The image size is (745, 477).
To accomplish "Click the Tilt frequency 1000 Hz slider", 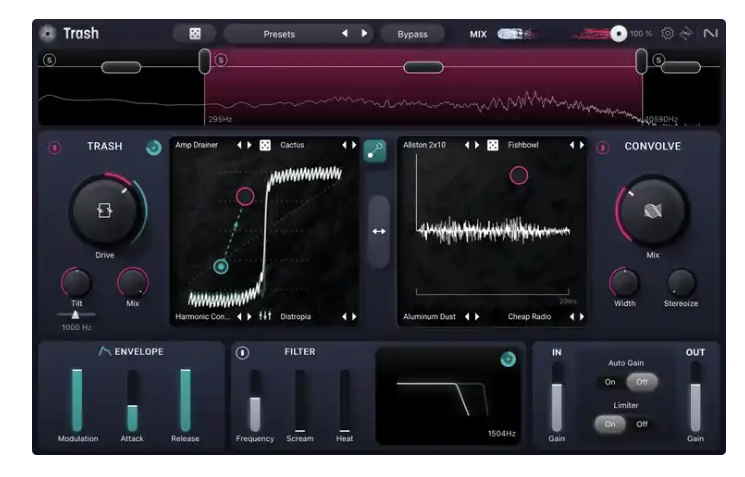I will pyautogui.click(x=76, y=315).
